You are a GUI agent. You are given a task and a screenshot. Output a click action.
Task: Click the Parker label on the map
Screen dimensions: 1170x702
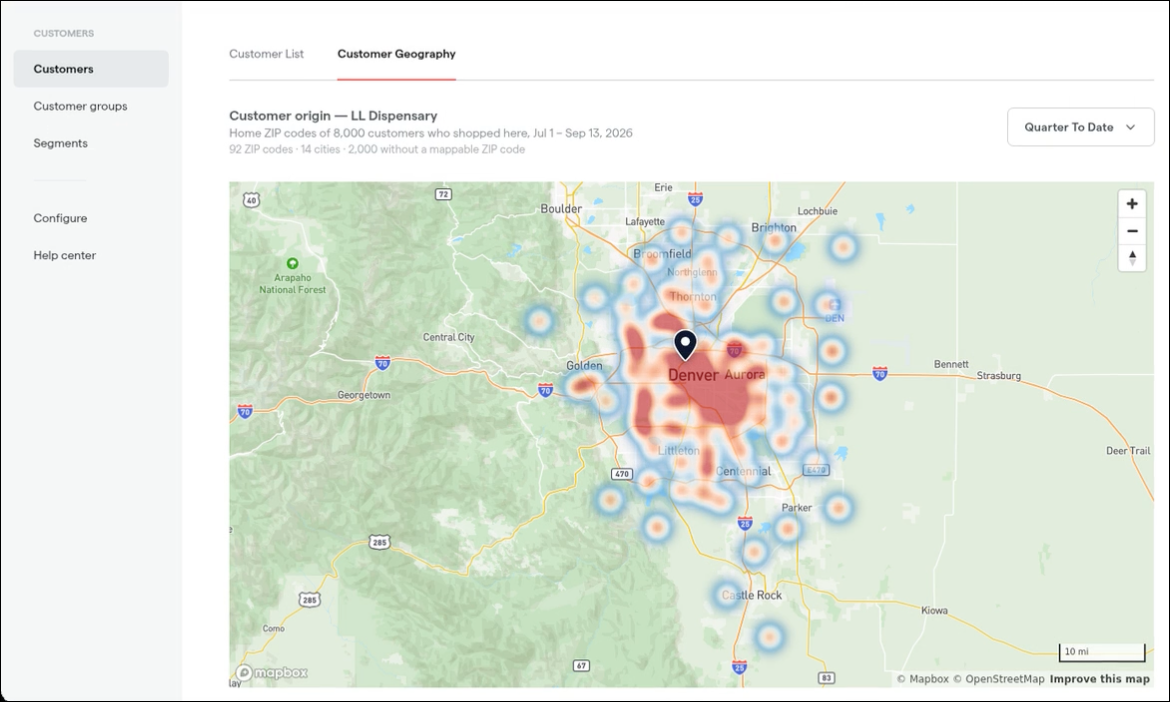[796, 507]
